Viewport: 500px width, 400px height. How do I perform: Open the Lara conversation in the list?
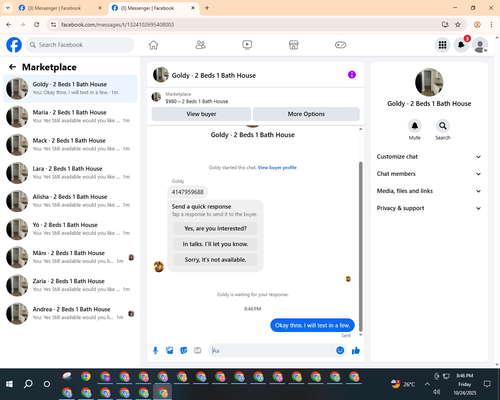[70, 173]
